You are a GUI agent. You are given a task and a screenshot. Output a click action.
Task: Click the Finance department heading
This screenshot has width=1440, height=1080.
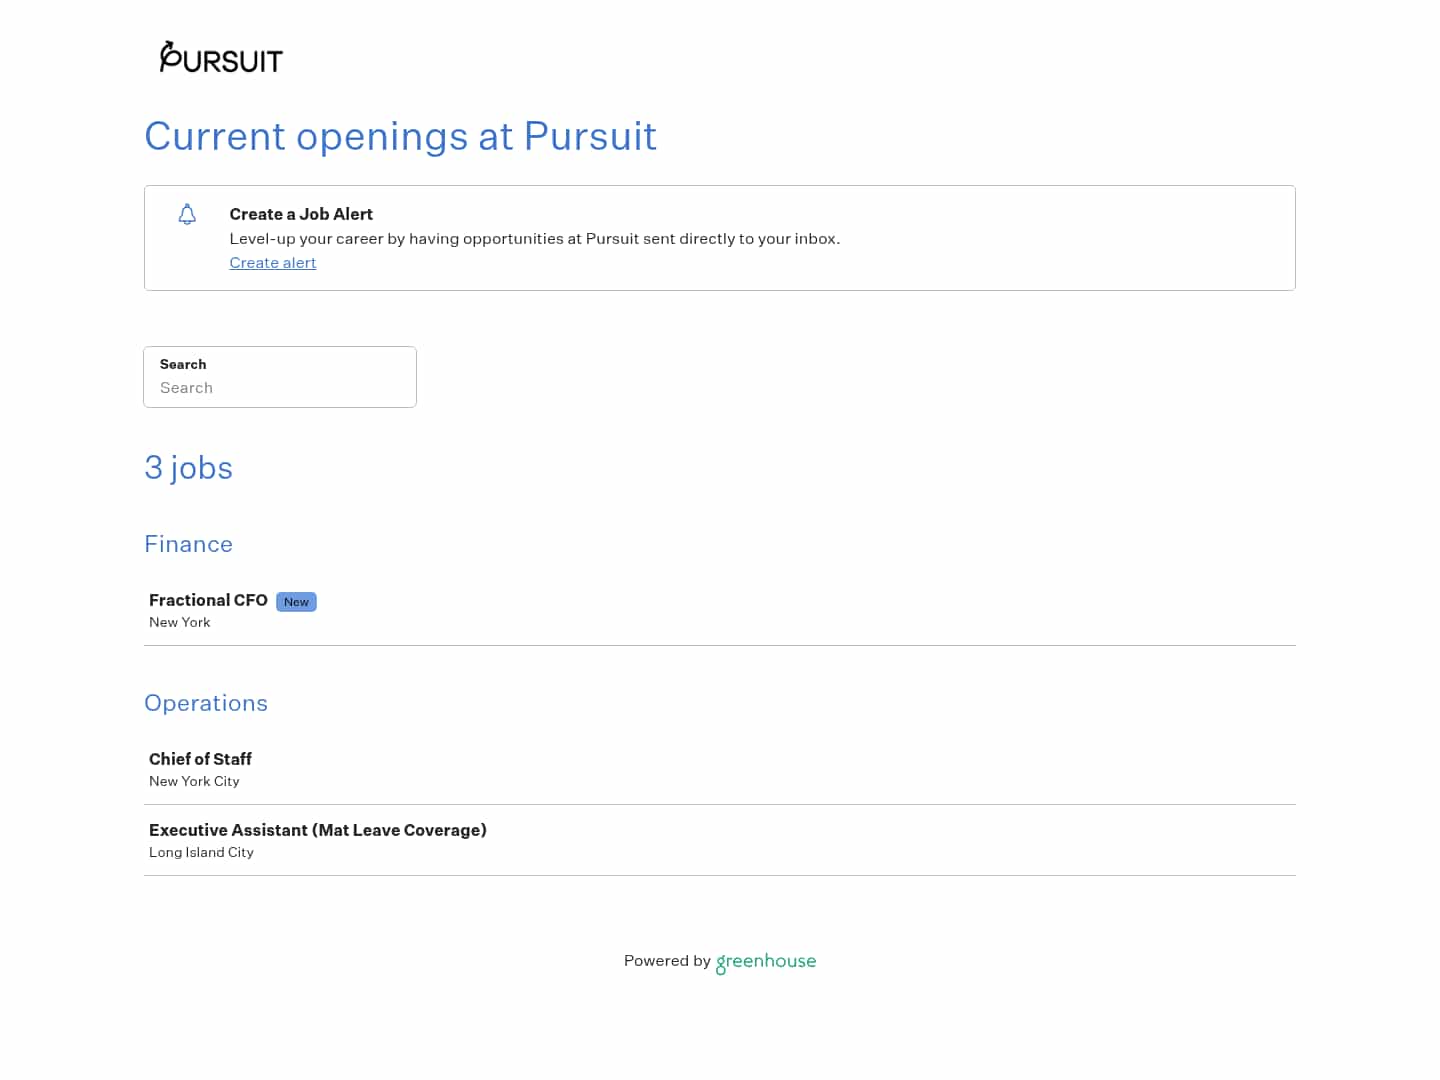click(x=188, y=544)
